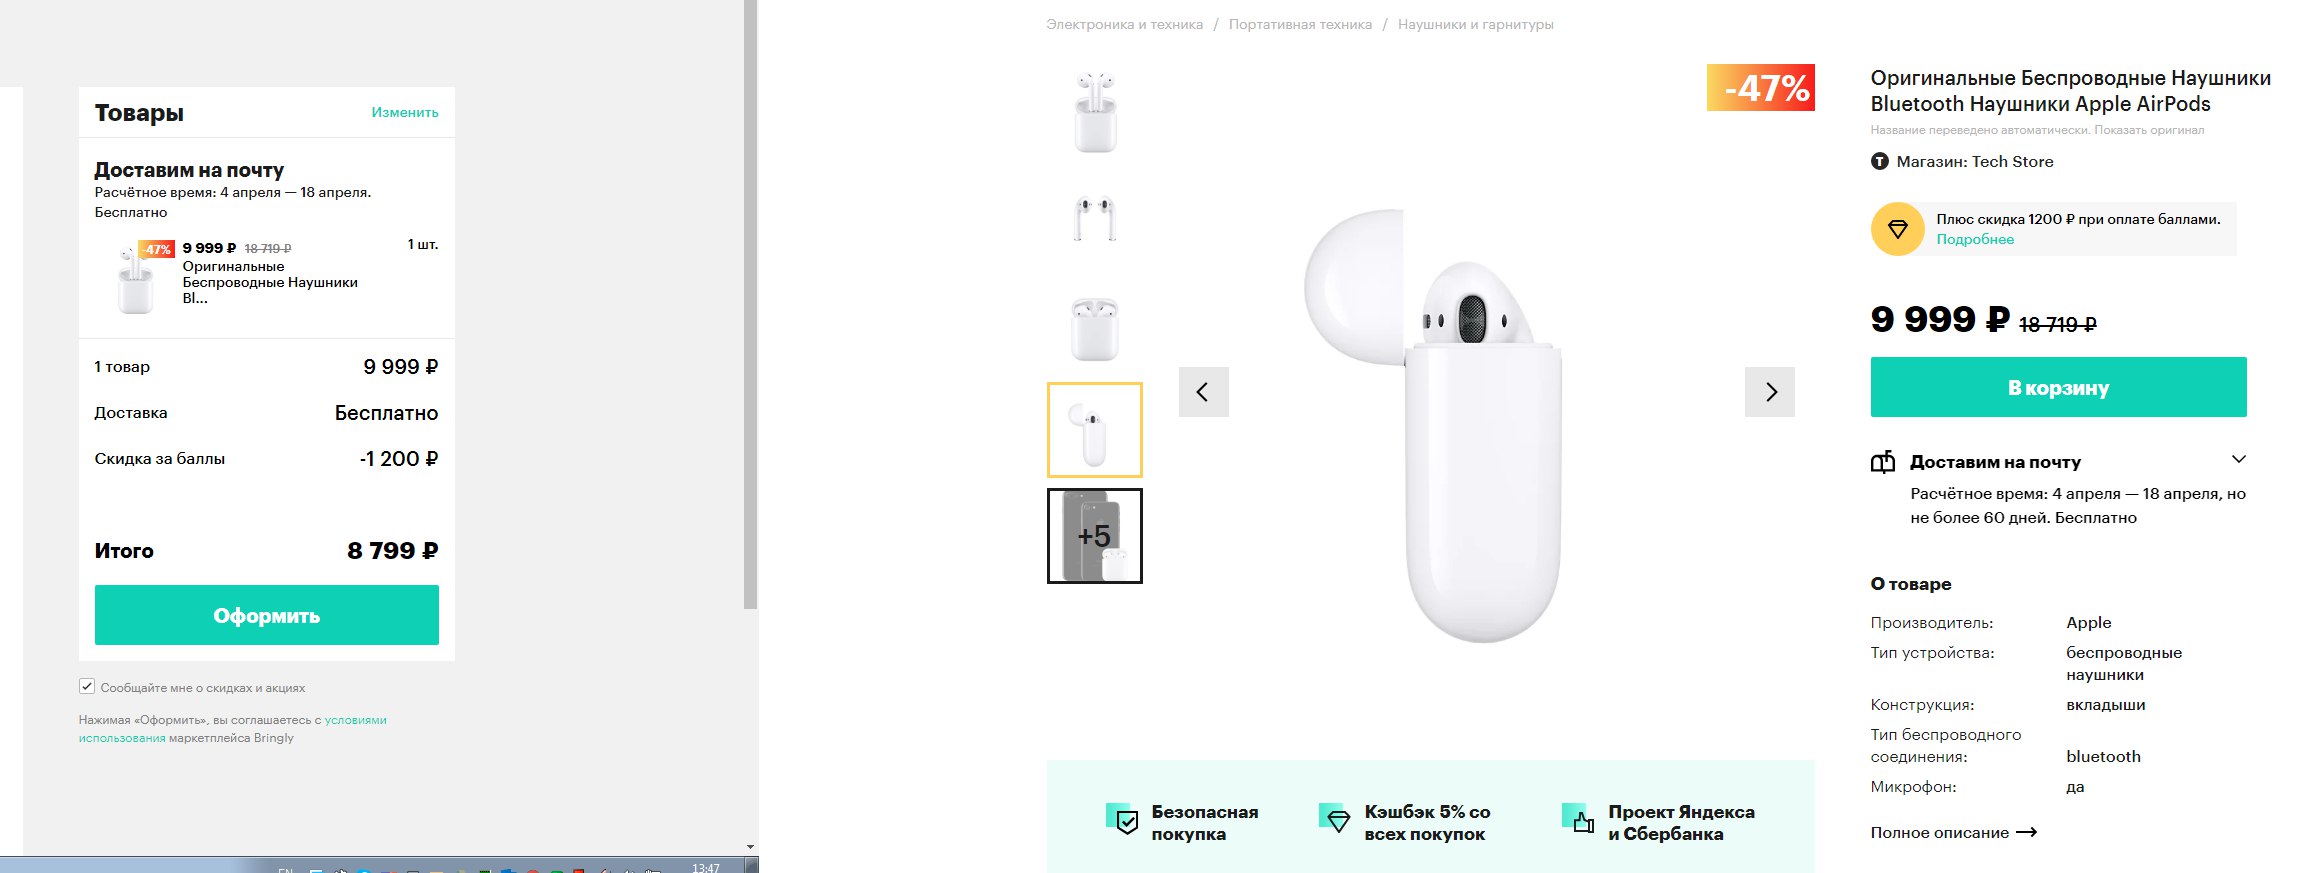Image resolution: width=2315 pixels, height=873 pixels.
Task: Click the checkout panel vertical scrollbar
Action: [751, 304]
